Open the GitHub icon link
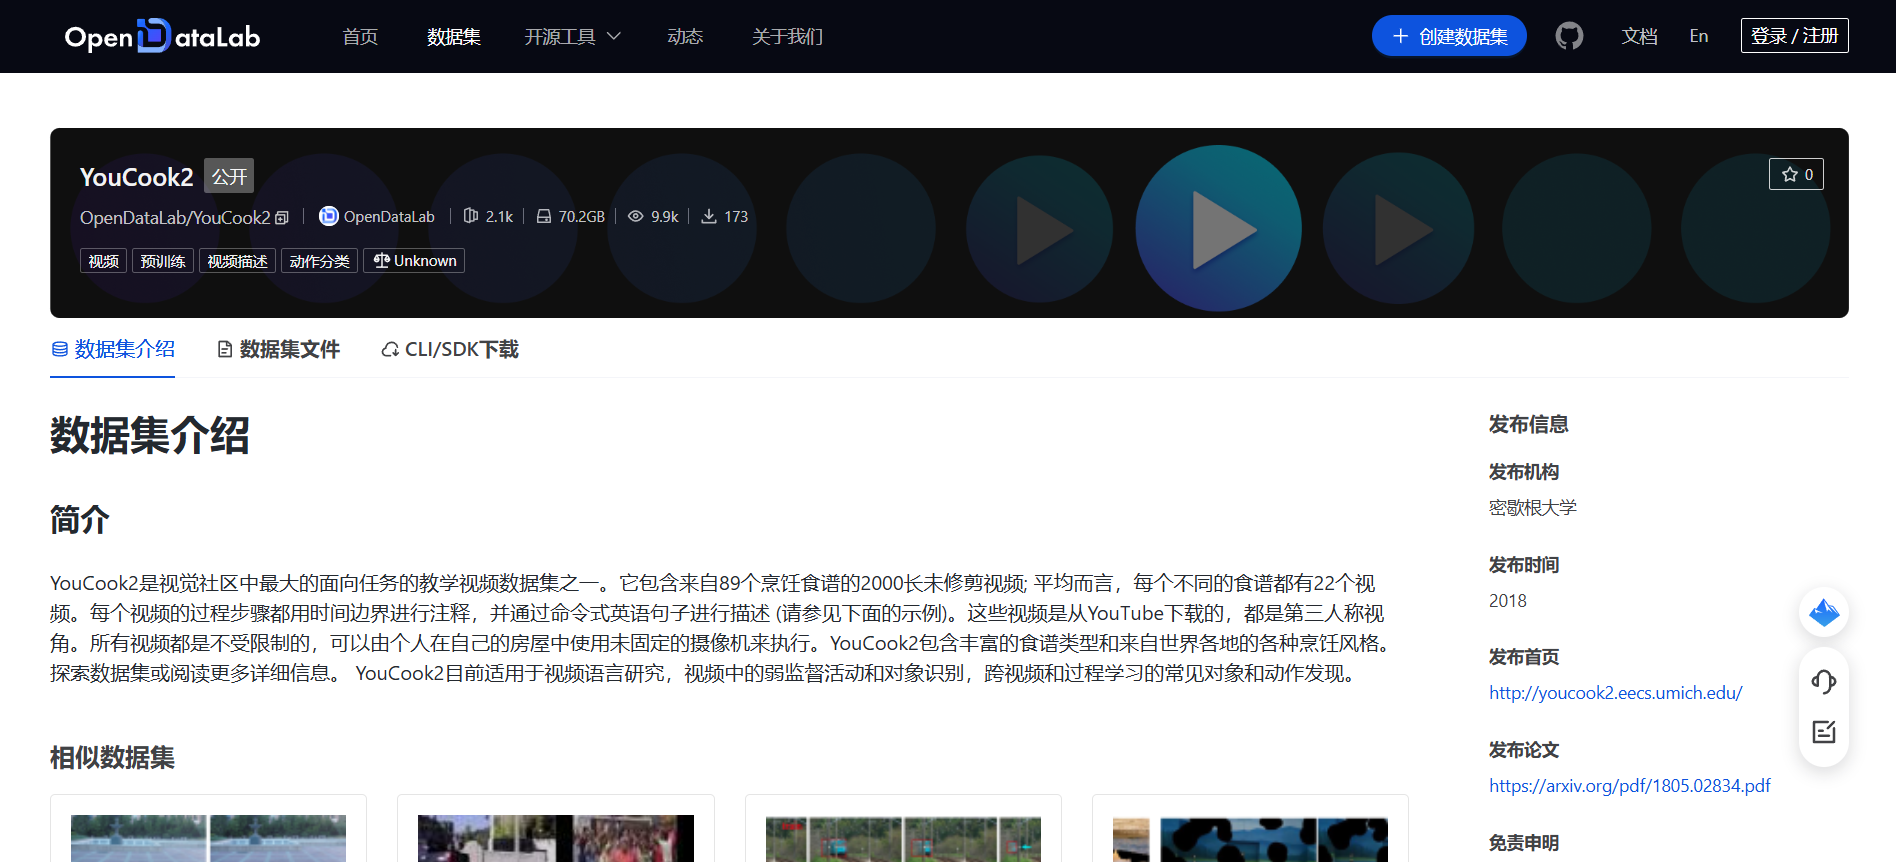Screen dimensions: 1896x862 [1569, 36]
